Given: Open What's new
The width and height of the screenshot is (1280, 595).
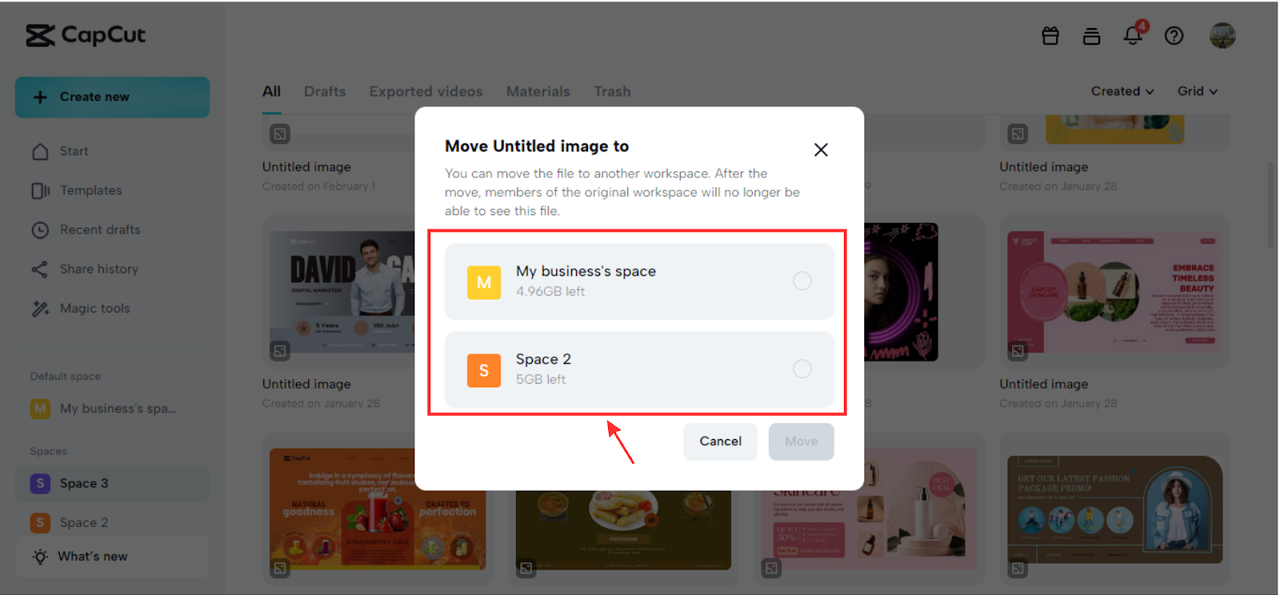Looking at the screenshot, I should pyautogui.click(x=112, y=556).
